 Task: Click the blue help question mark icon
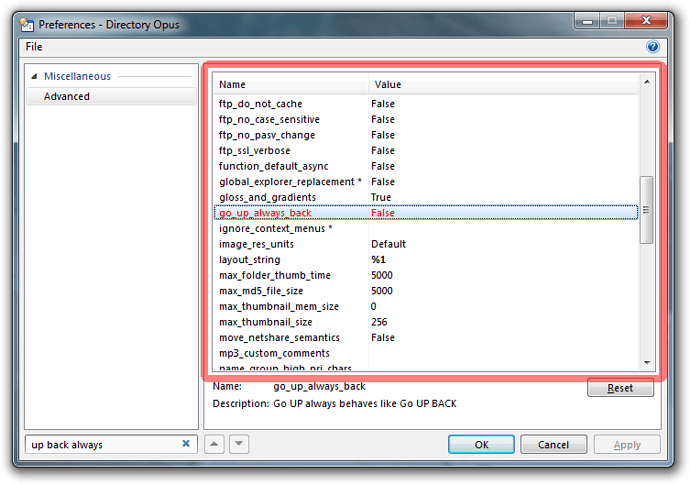coord(653,46)
